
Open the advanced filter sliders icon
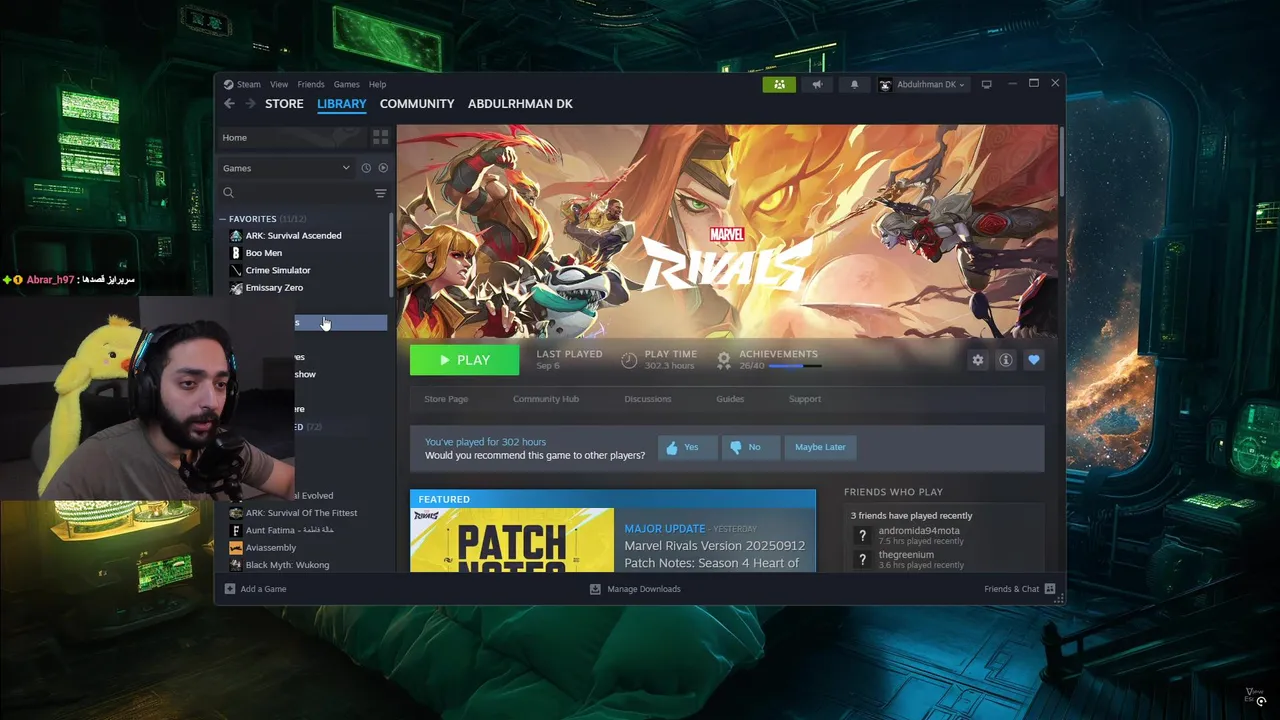tap(380, 193)
